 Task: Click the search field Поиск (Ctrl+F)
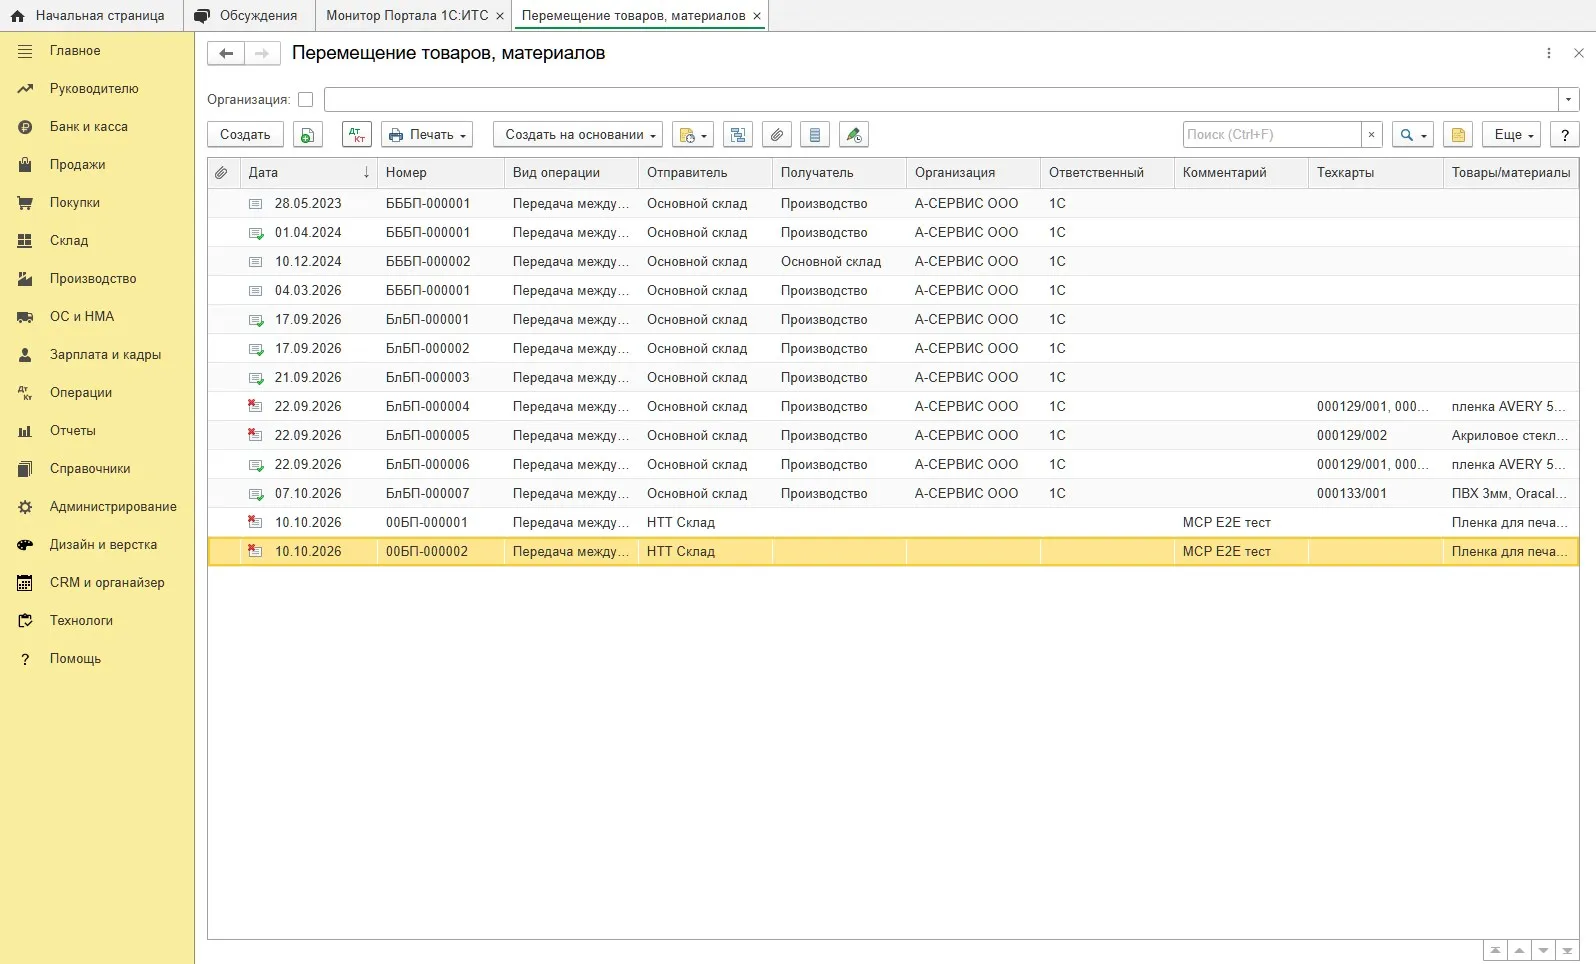1271,135
